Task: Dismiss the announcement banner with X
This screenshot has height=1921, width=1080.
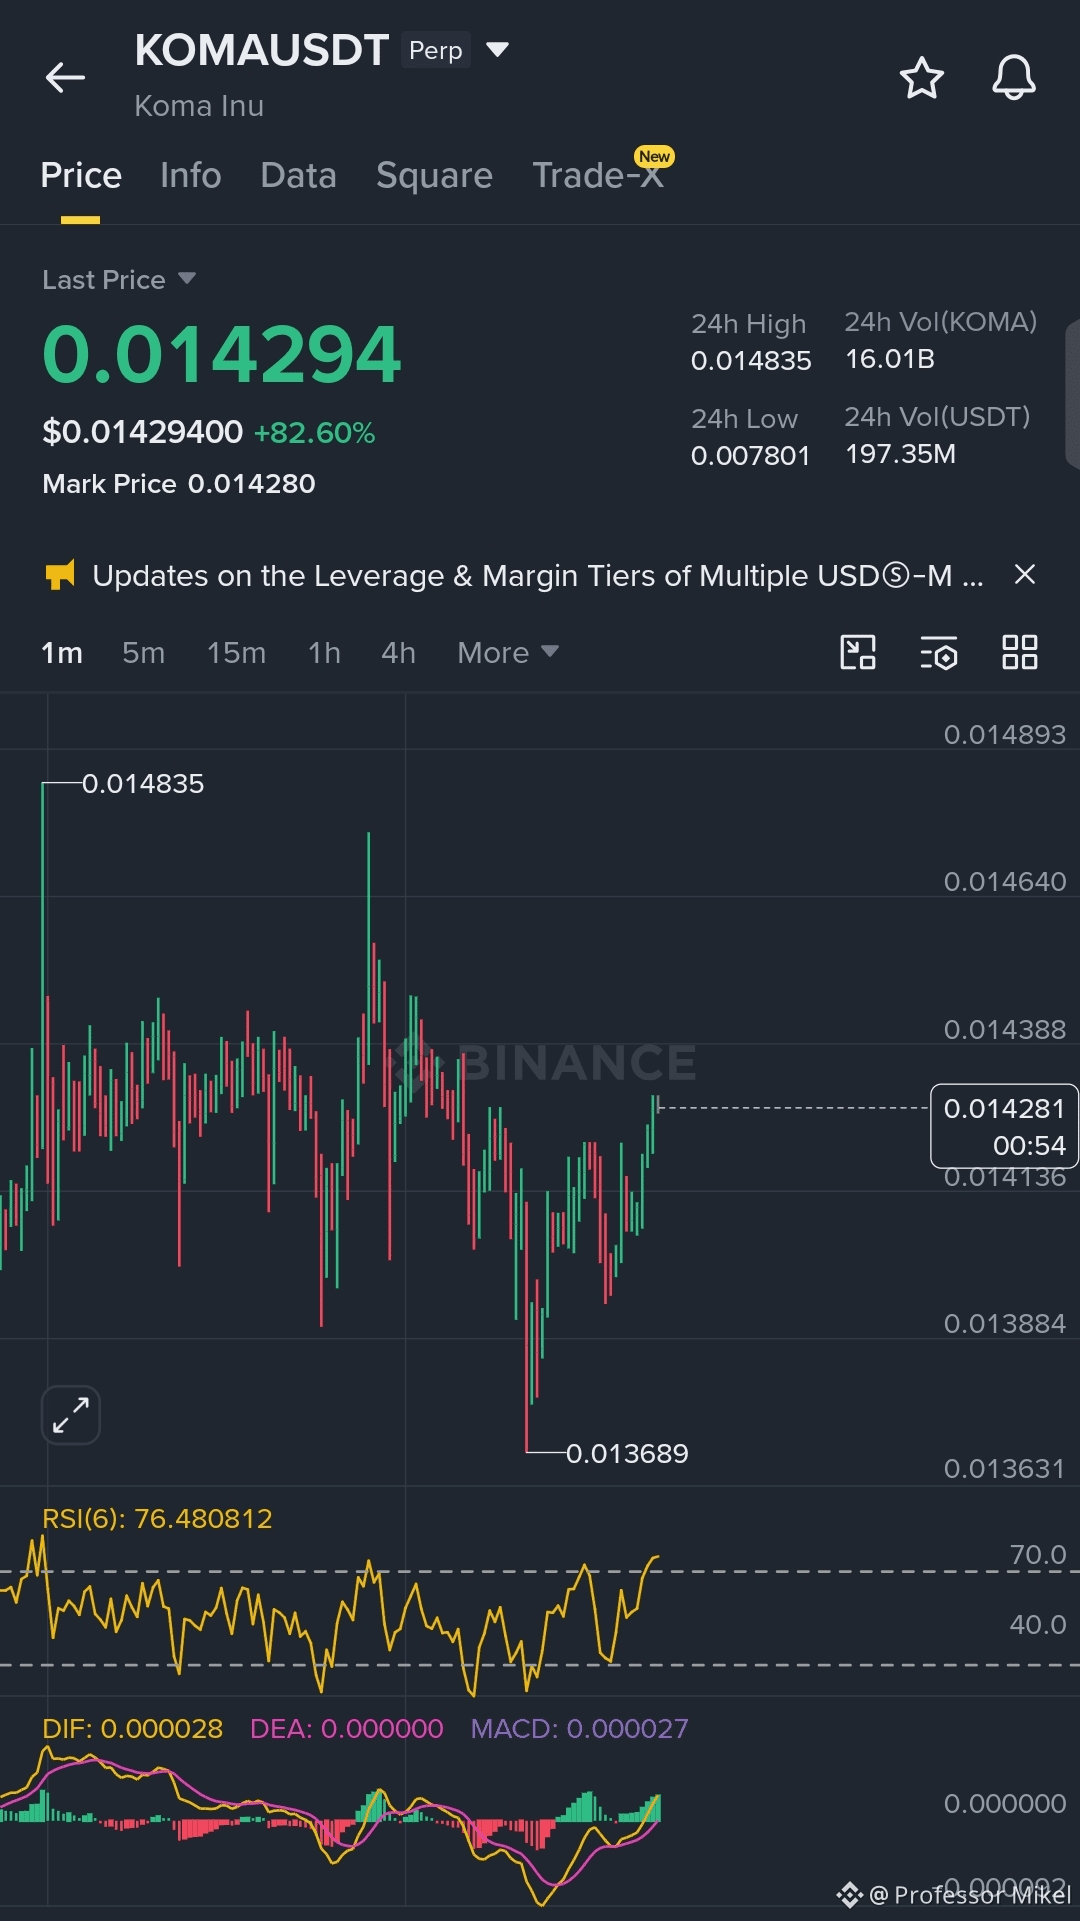Action: click(1024, 574)
